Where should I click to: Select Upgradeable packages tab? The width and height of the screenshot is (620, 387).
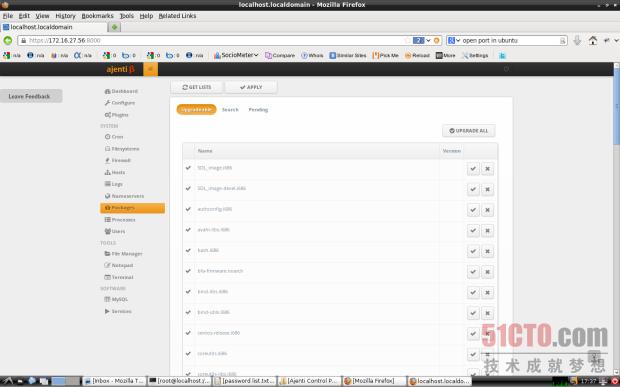point(197,110)
